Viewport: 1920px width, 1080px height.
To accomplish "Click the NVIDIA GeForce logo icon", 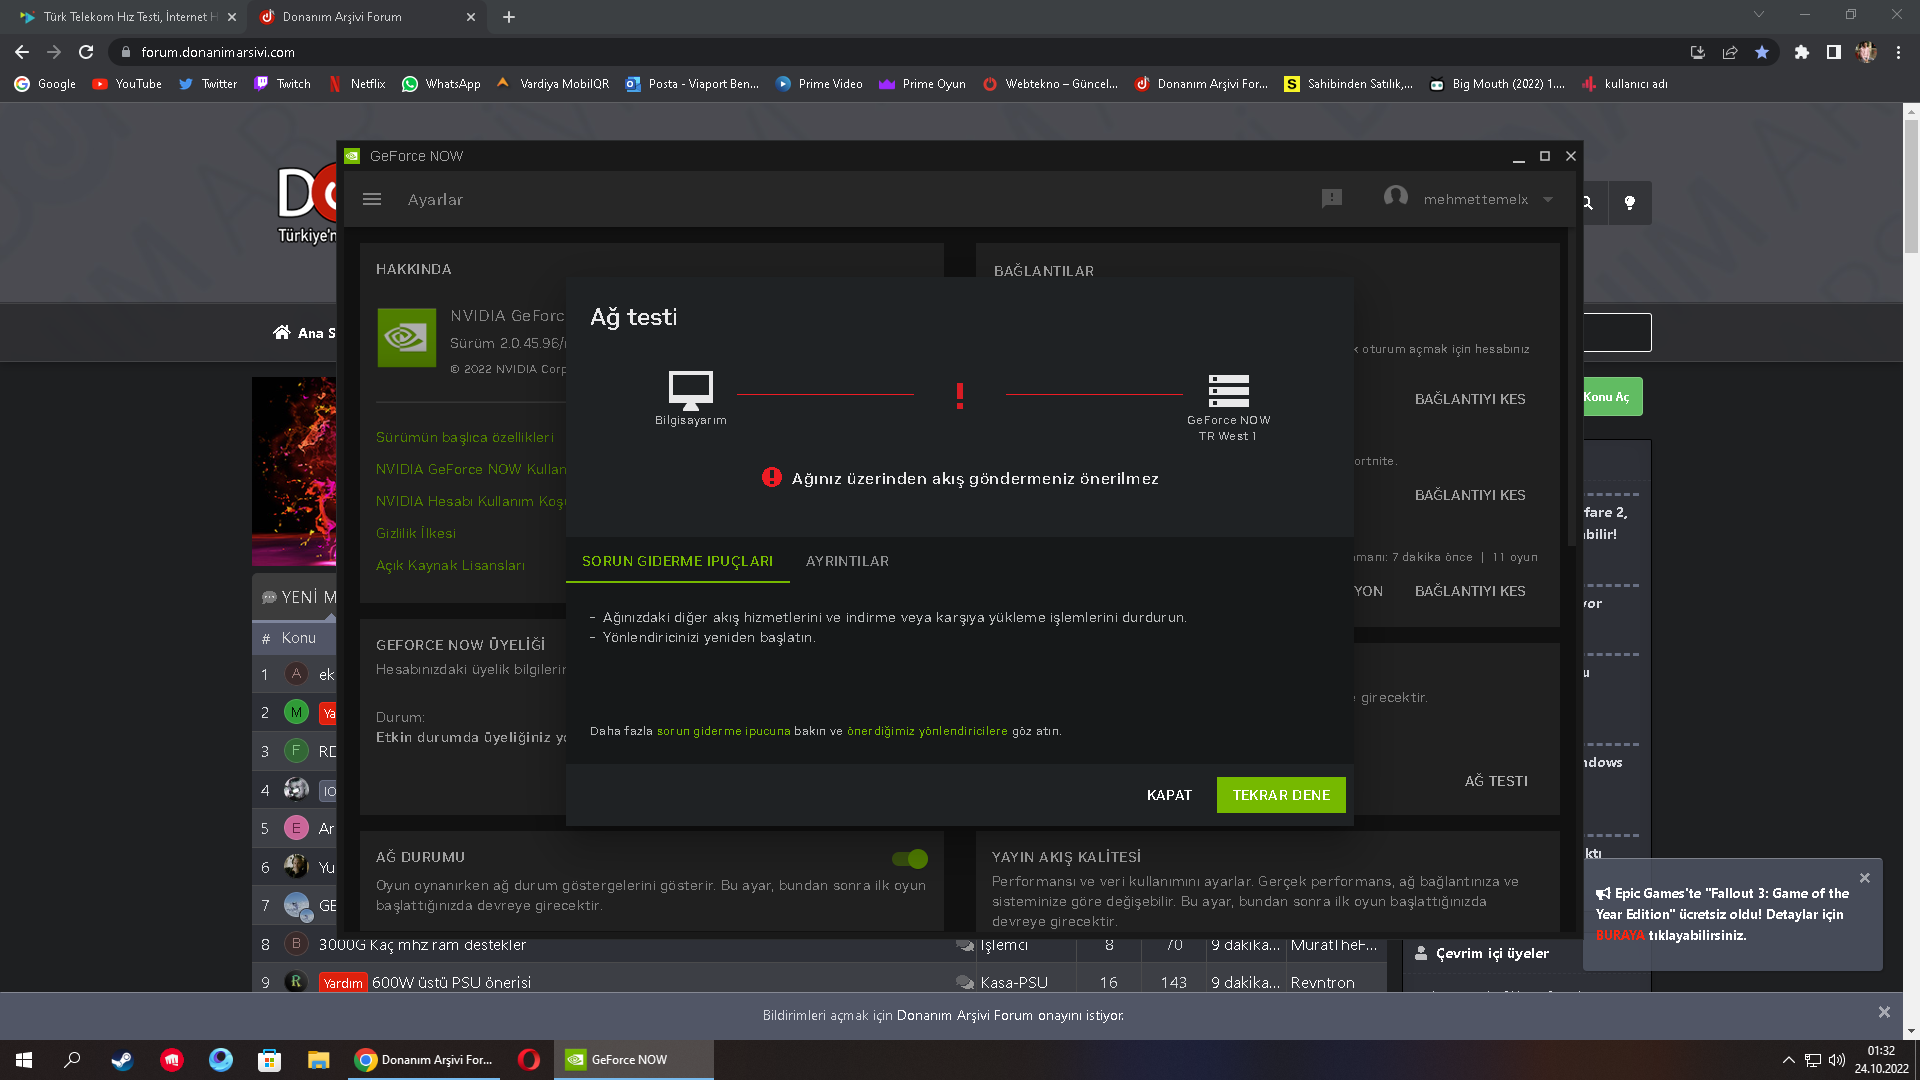I will click(406, 338).
